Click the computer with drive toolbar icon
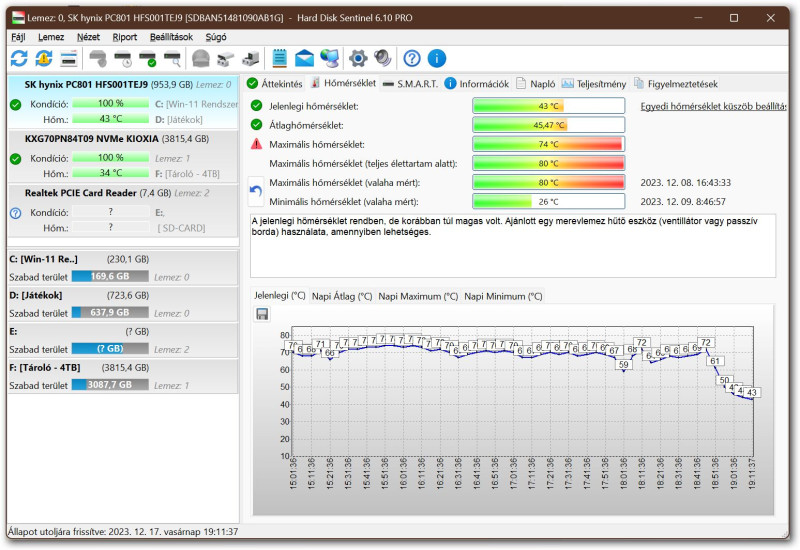800x550 pixels. (250, 59)
